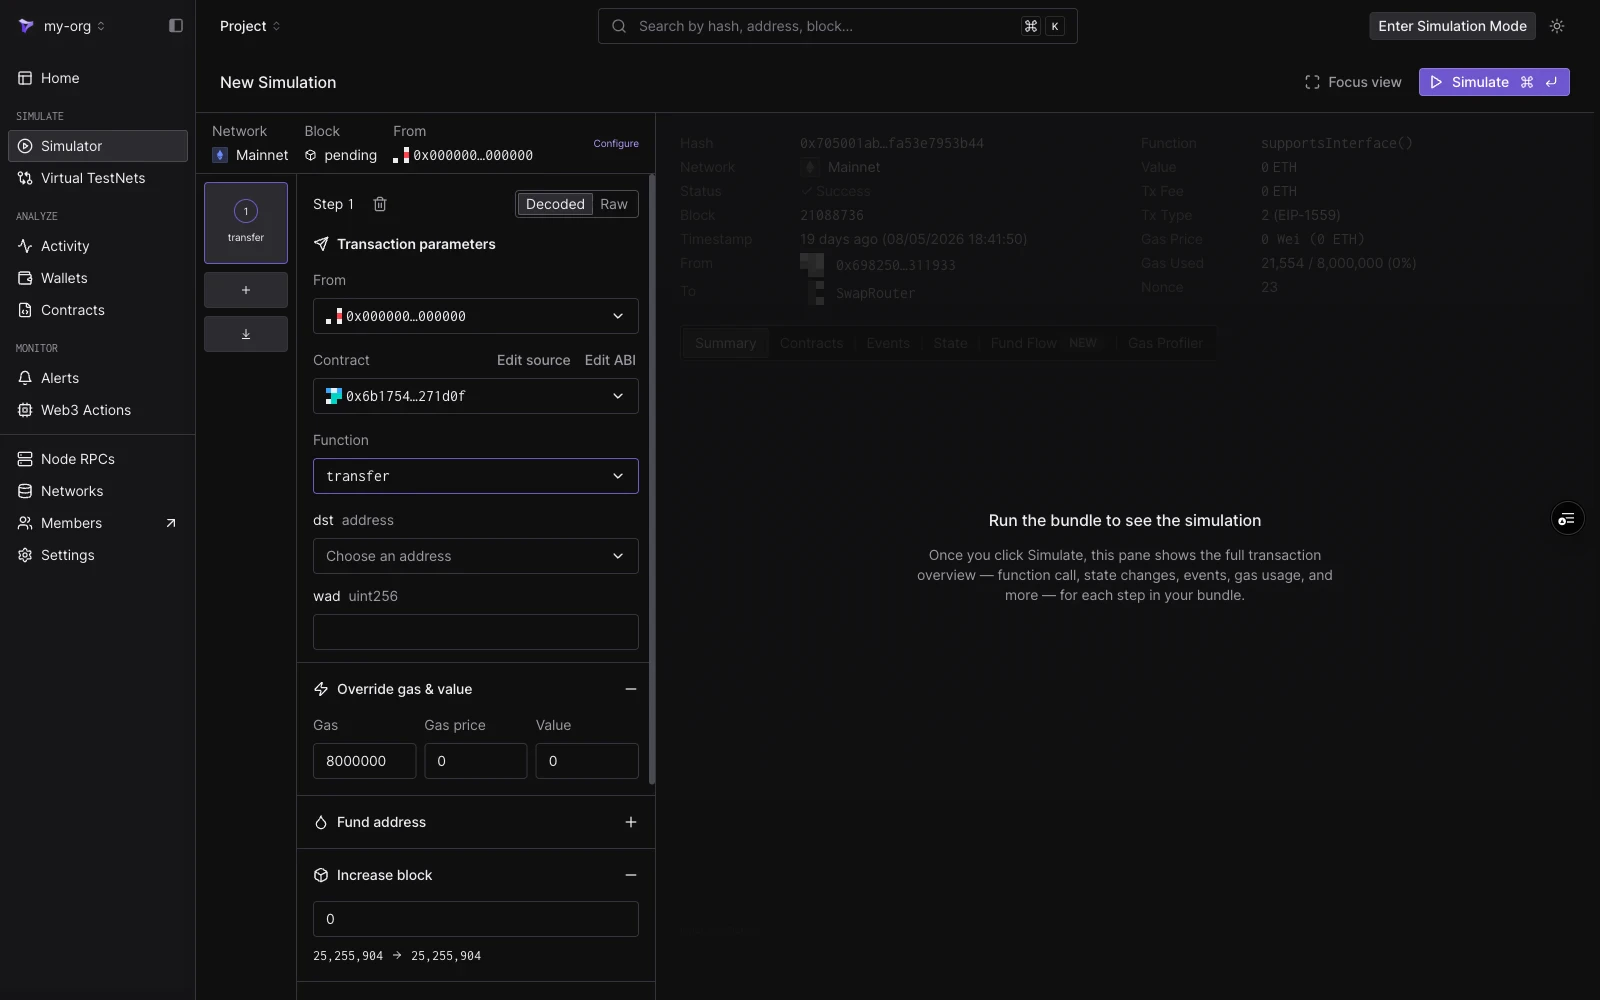The image size is (1600, 1000).
Task: Delete Step 1 with trash icon
Action: pos(380,204)
